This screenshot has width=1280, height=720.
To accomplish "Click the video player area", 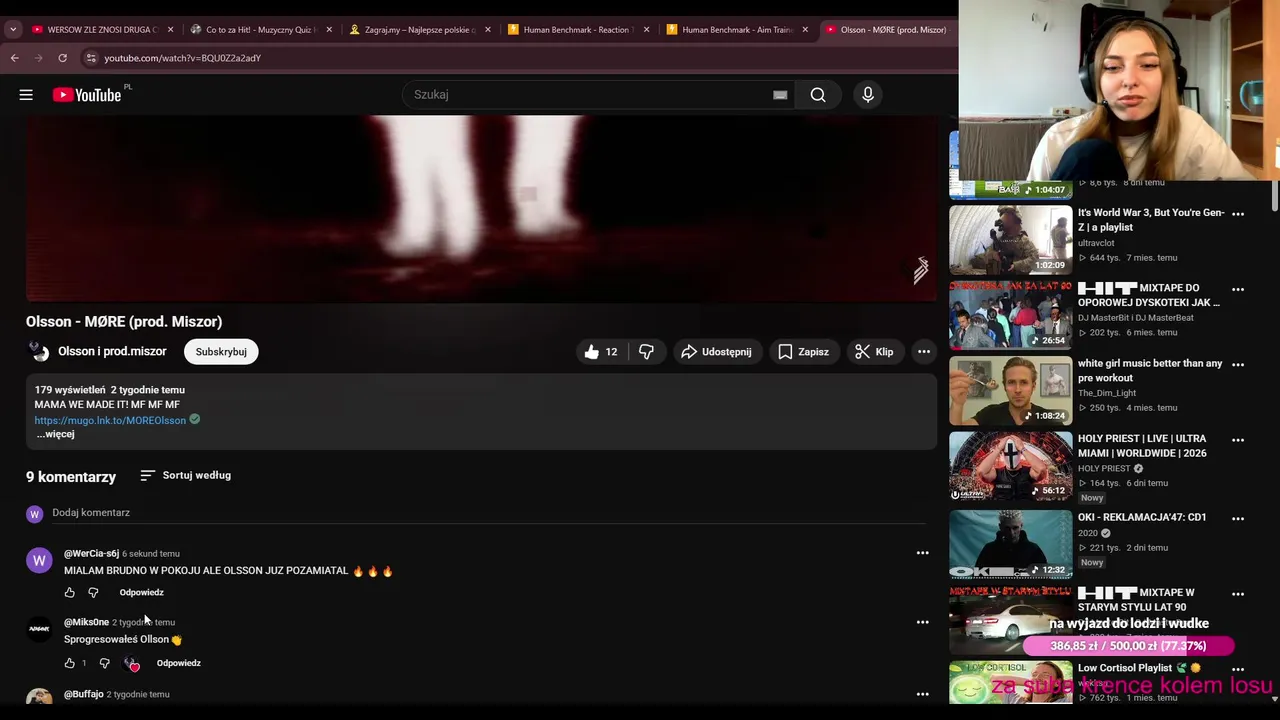I will (x=481, y=208).
